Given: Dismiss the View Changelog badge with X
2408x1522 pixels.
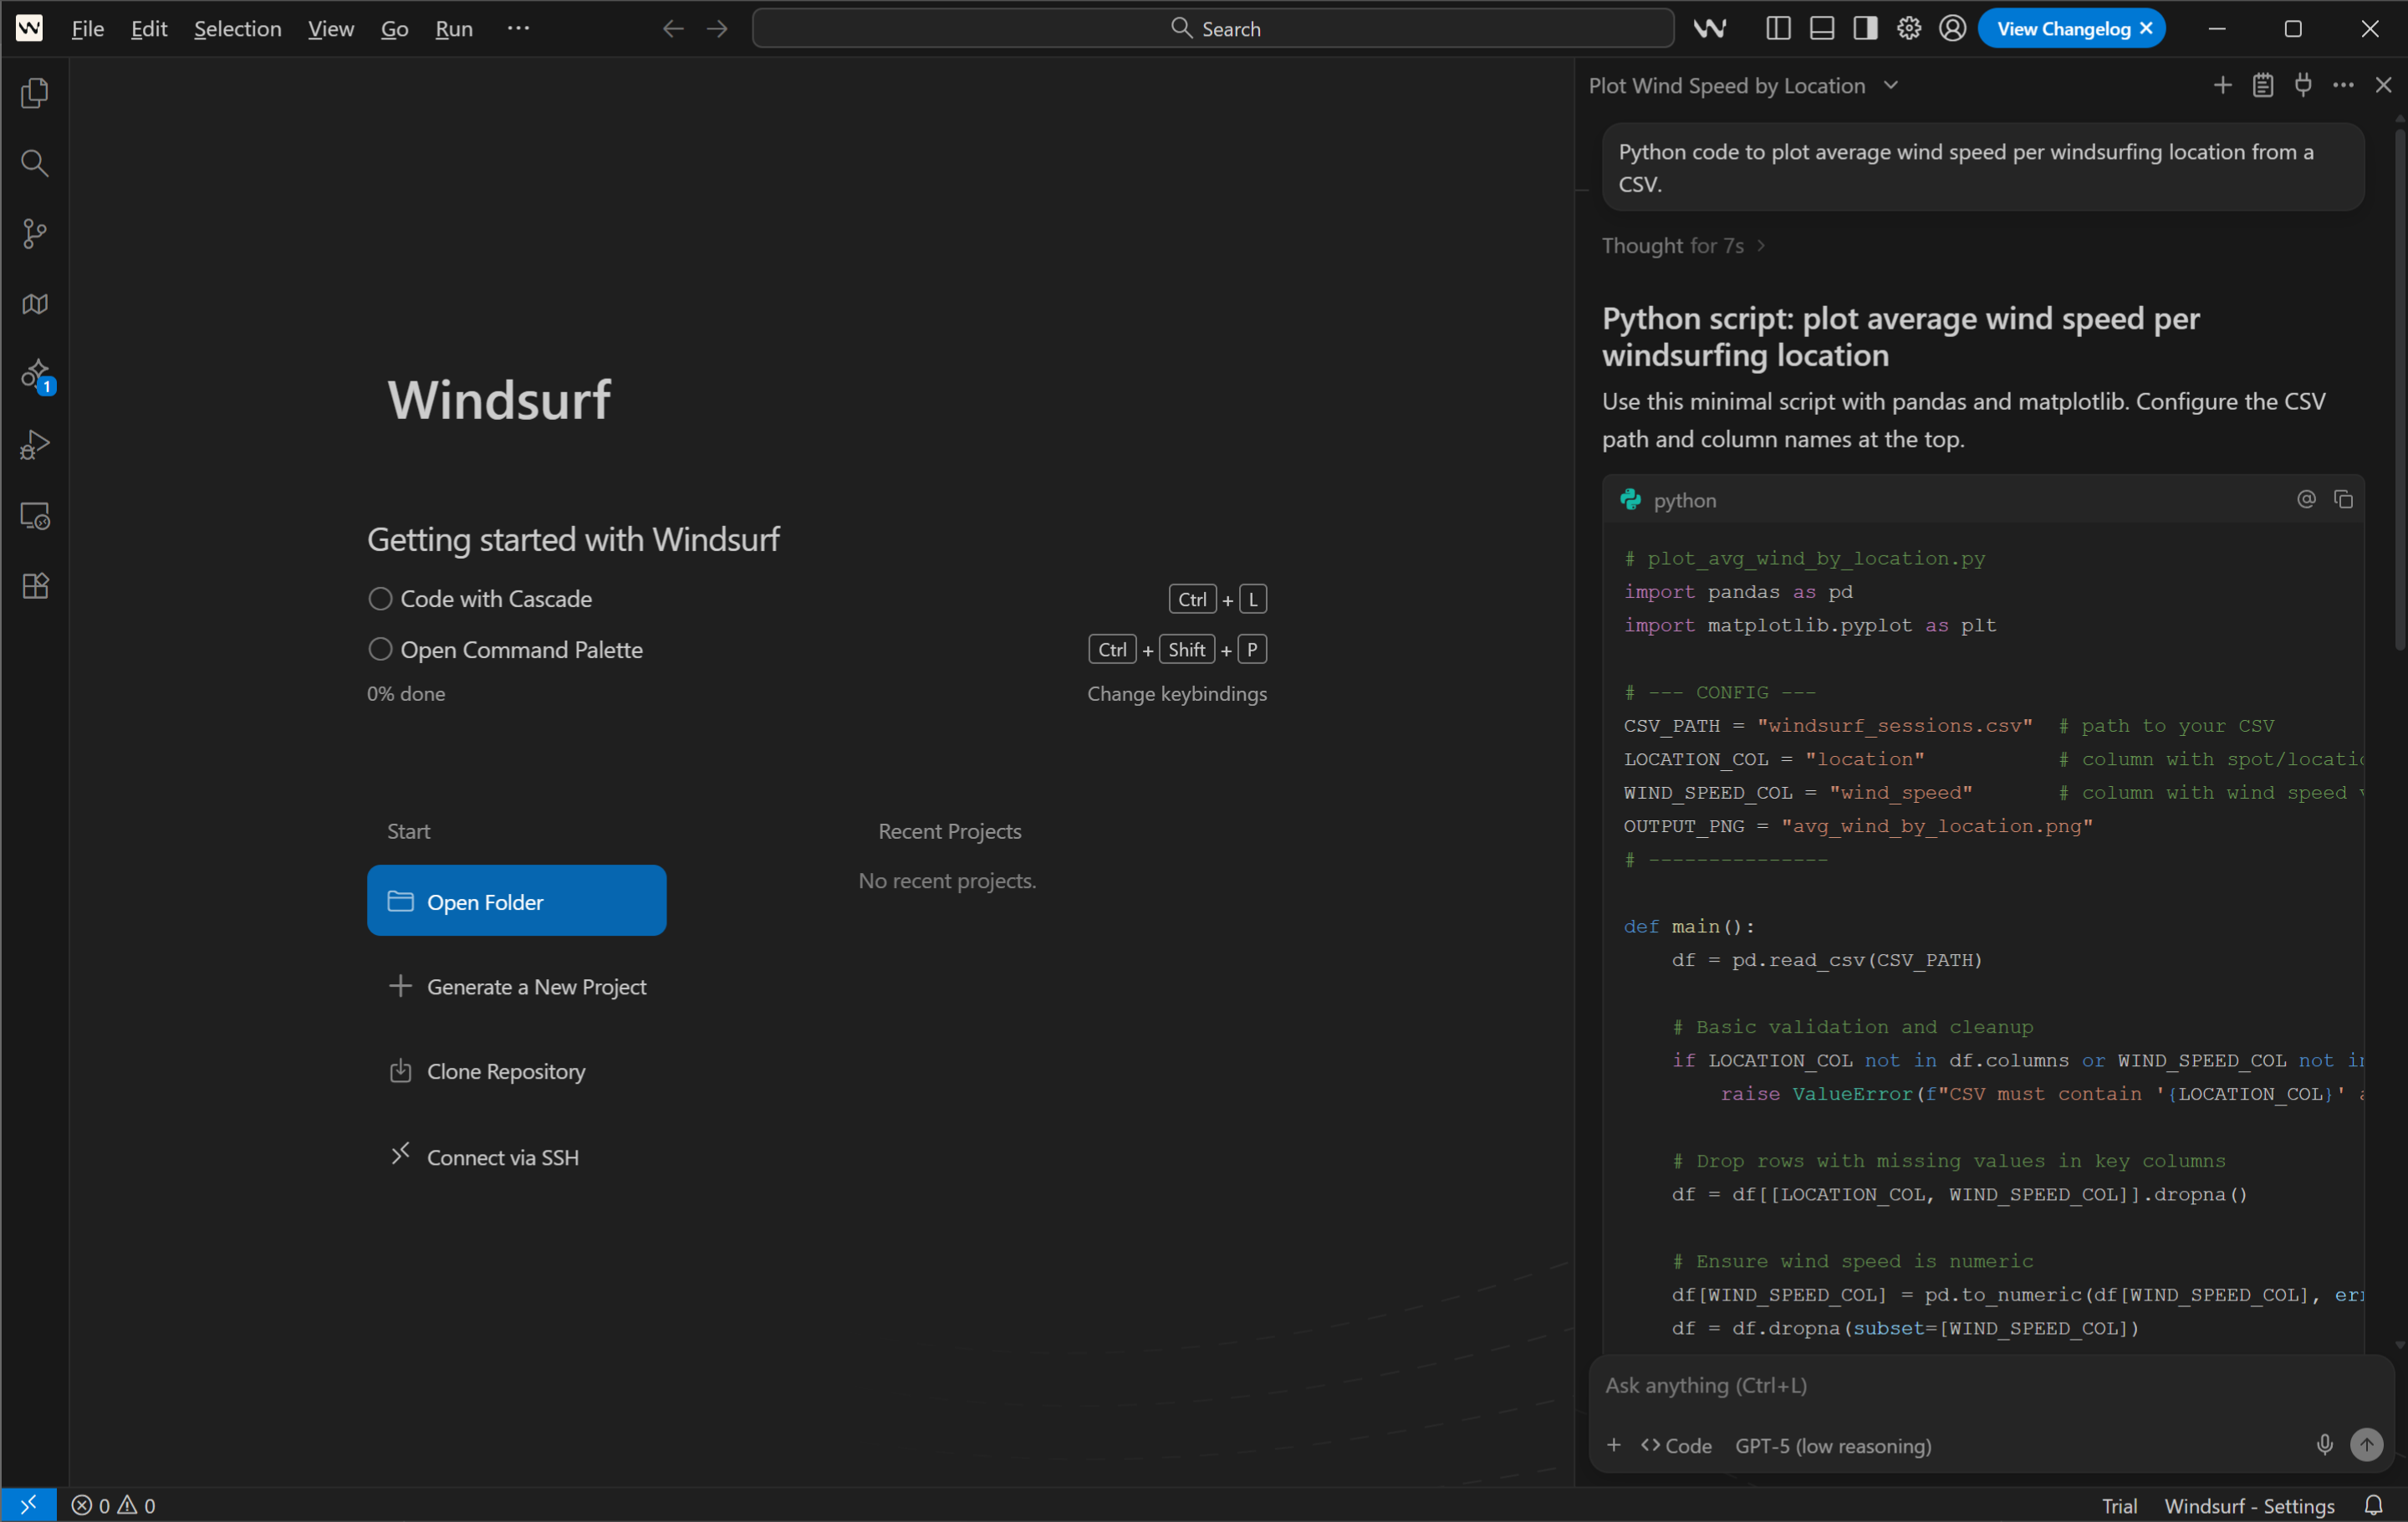Looking at the screenshot, I should 2146,28.
